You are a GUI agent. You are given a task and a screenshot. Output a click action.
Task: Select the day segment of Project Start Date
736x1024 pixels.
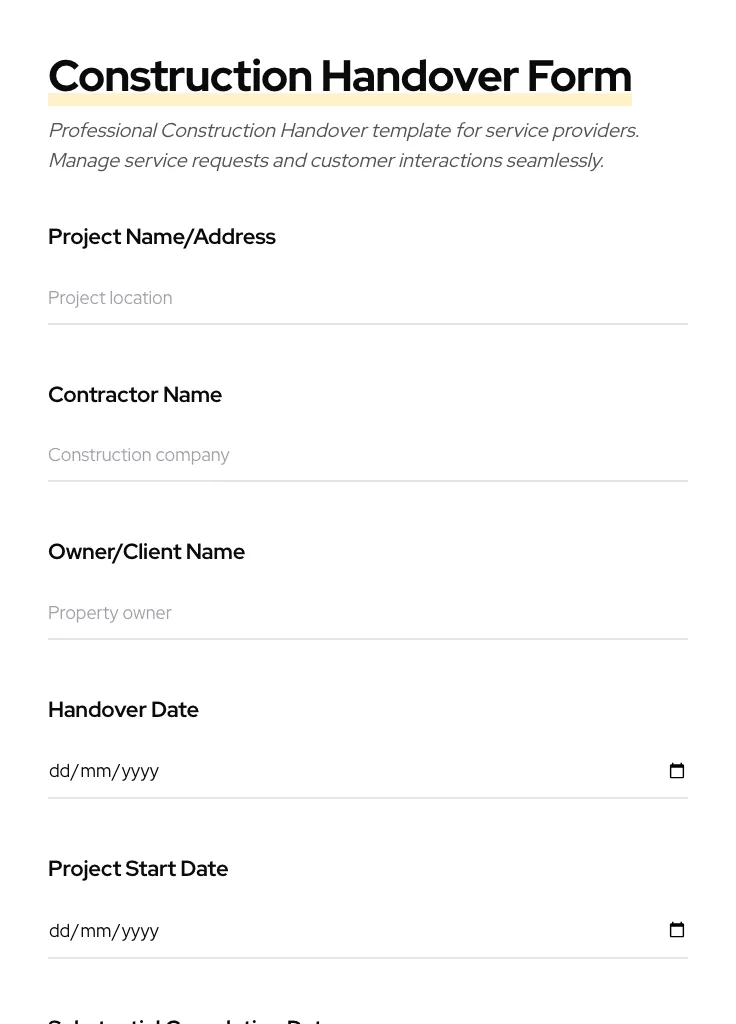pos(59,931)
